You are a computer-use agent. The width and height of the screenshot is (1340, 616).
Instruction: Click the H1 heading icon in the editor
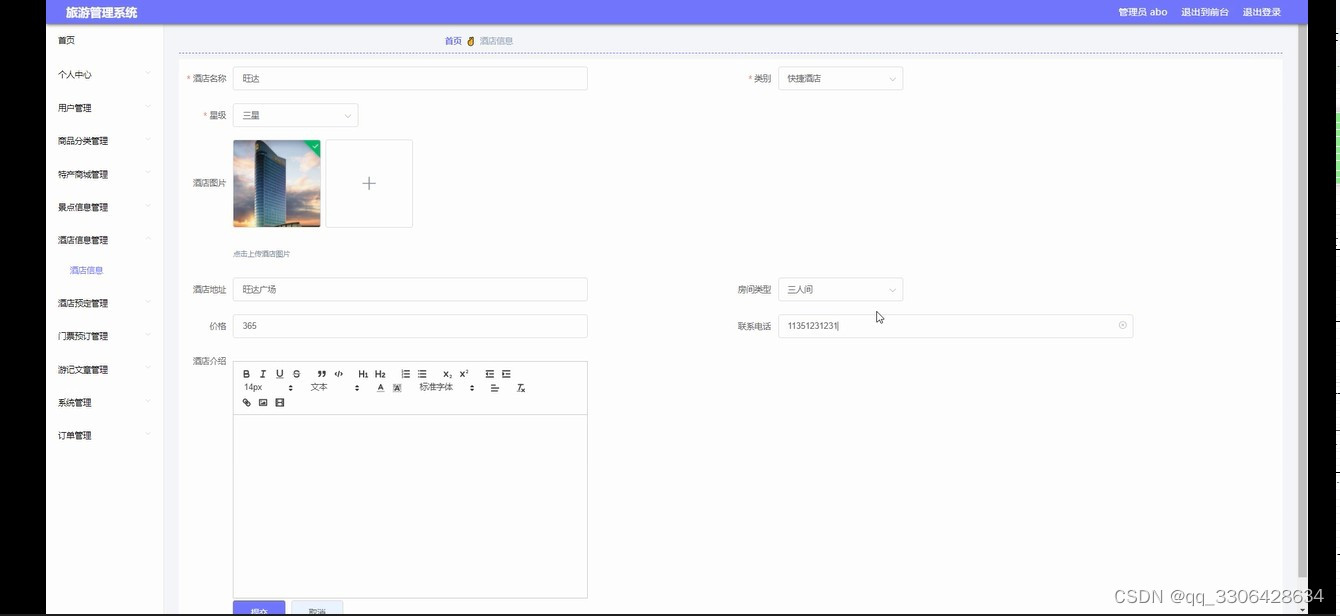[x=362, y=373]
